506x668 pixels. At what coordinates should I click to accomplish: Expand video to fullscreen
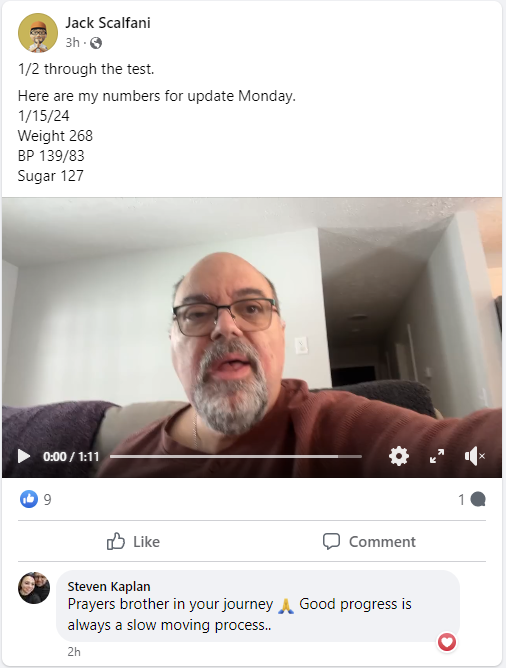click(437, 456)
